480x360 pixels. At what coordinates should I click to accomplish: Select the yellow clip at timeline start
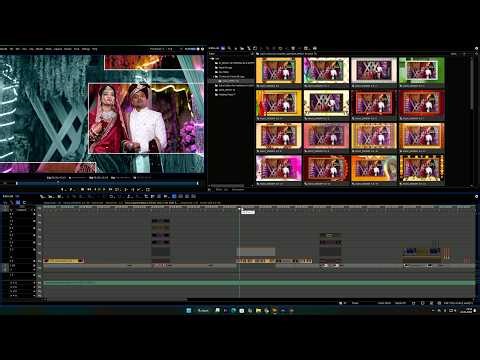coord(63,261)
